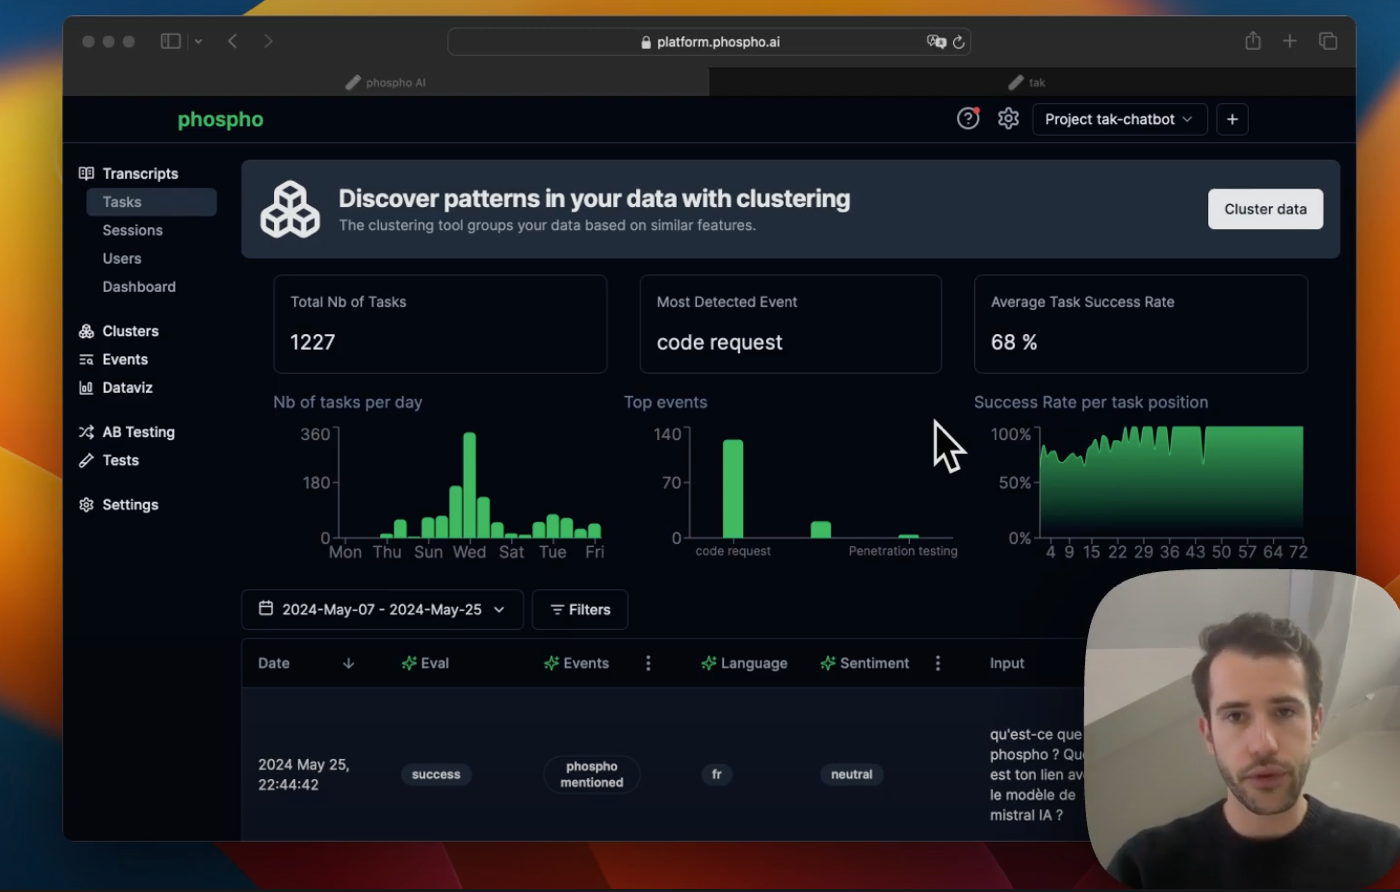
Task: Open Safari tab overview icon
Action: (x=1328, y=41)
